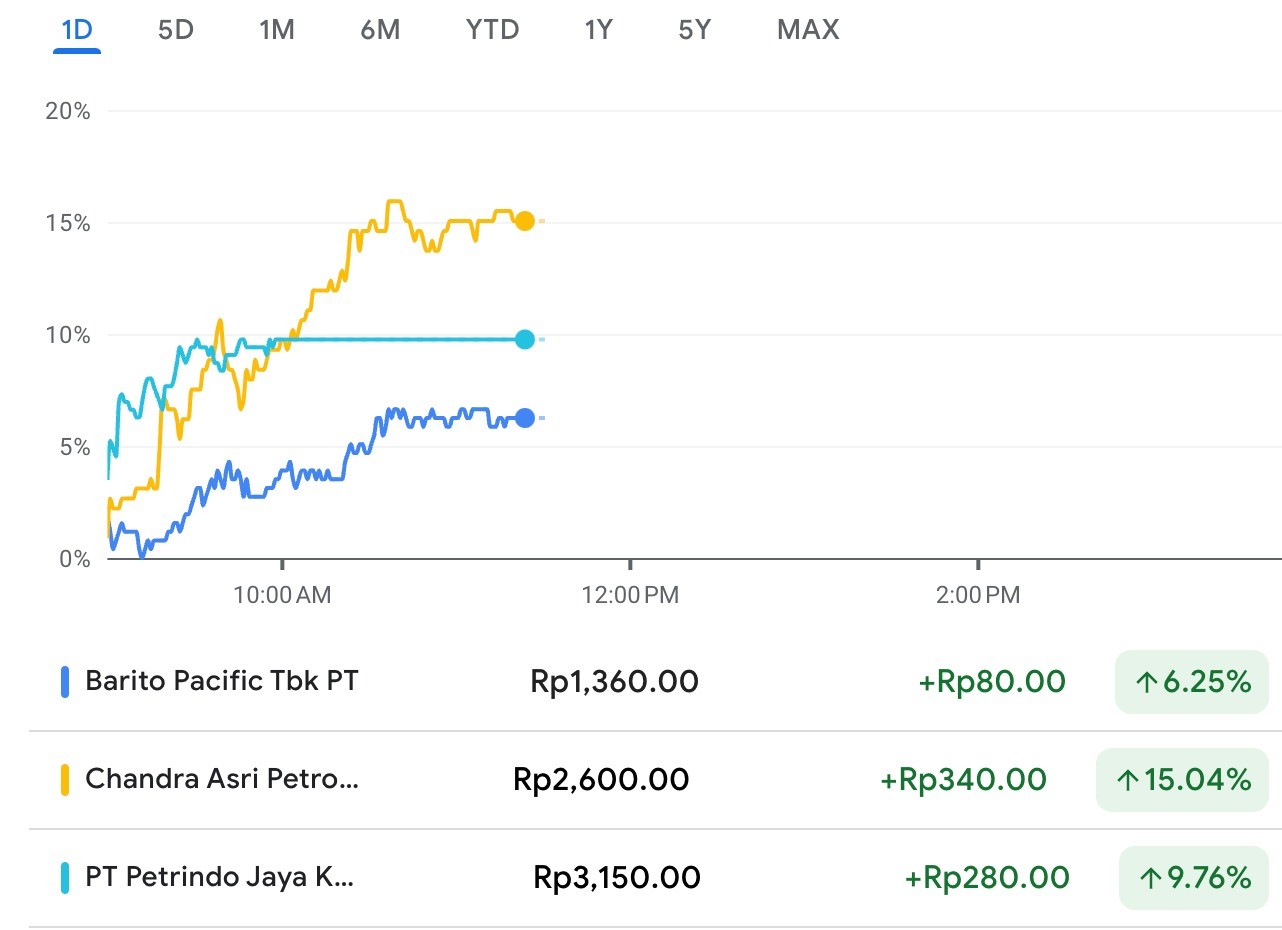The height and width of the screenshot is (930, 1282).
Task: Select the YTD time range
Action: [x=492, y=30]
